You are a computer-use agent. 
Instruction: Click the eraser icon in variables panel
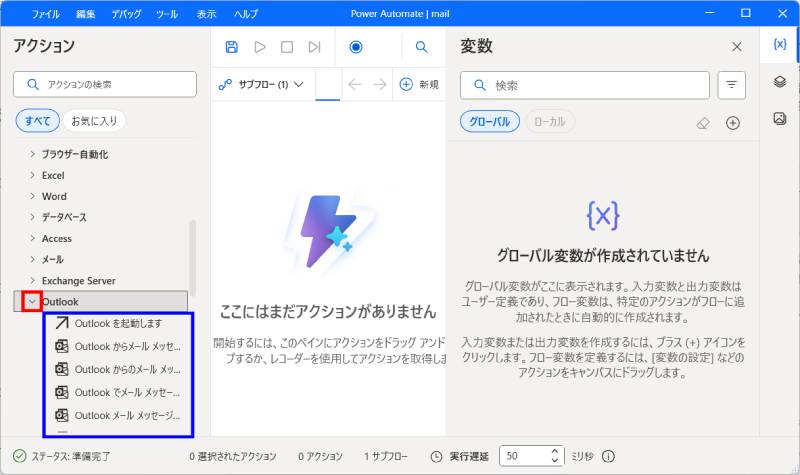pyautogui.click(x=703, y=123)
